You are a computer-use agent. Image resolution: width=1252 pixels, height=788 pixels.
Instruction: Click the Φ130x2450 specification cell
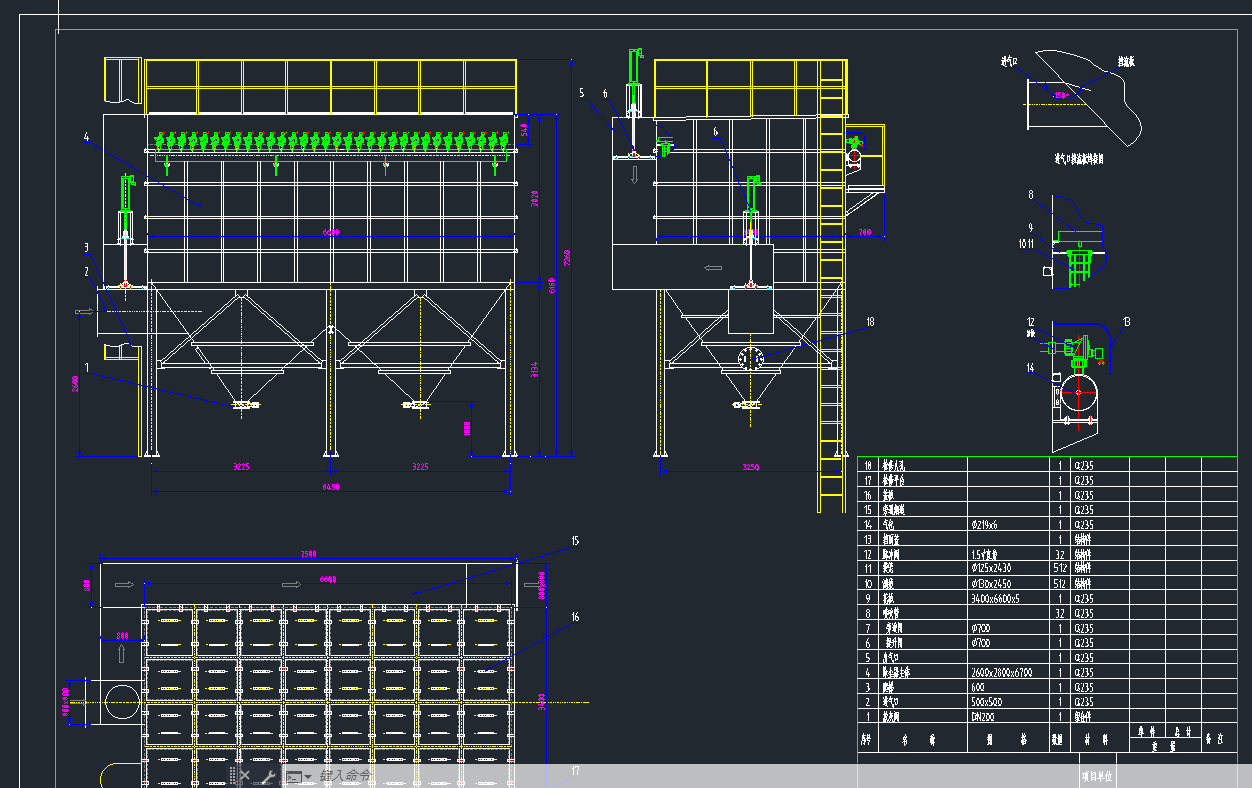tap(1008, 583)
